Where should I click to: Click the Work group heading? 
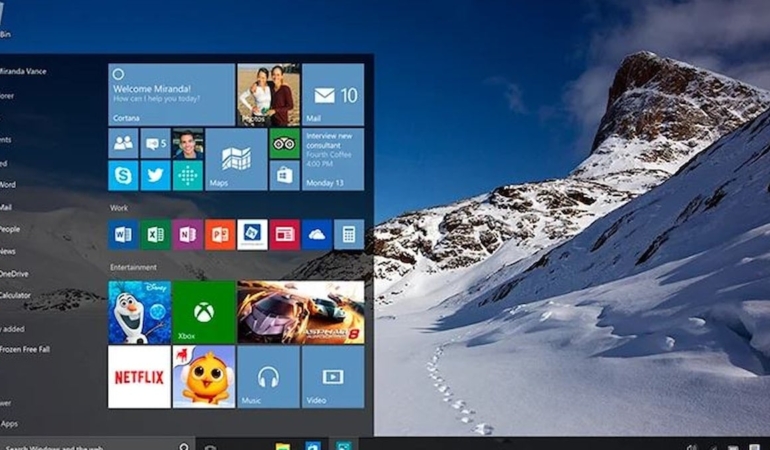pyautogui.click(x=119, y=208)
